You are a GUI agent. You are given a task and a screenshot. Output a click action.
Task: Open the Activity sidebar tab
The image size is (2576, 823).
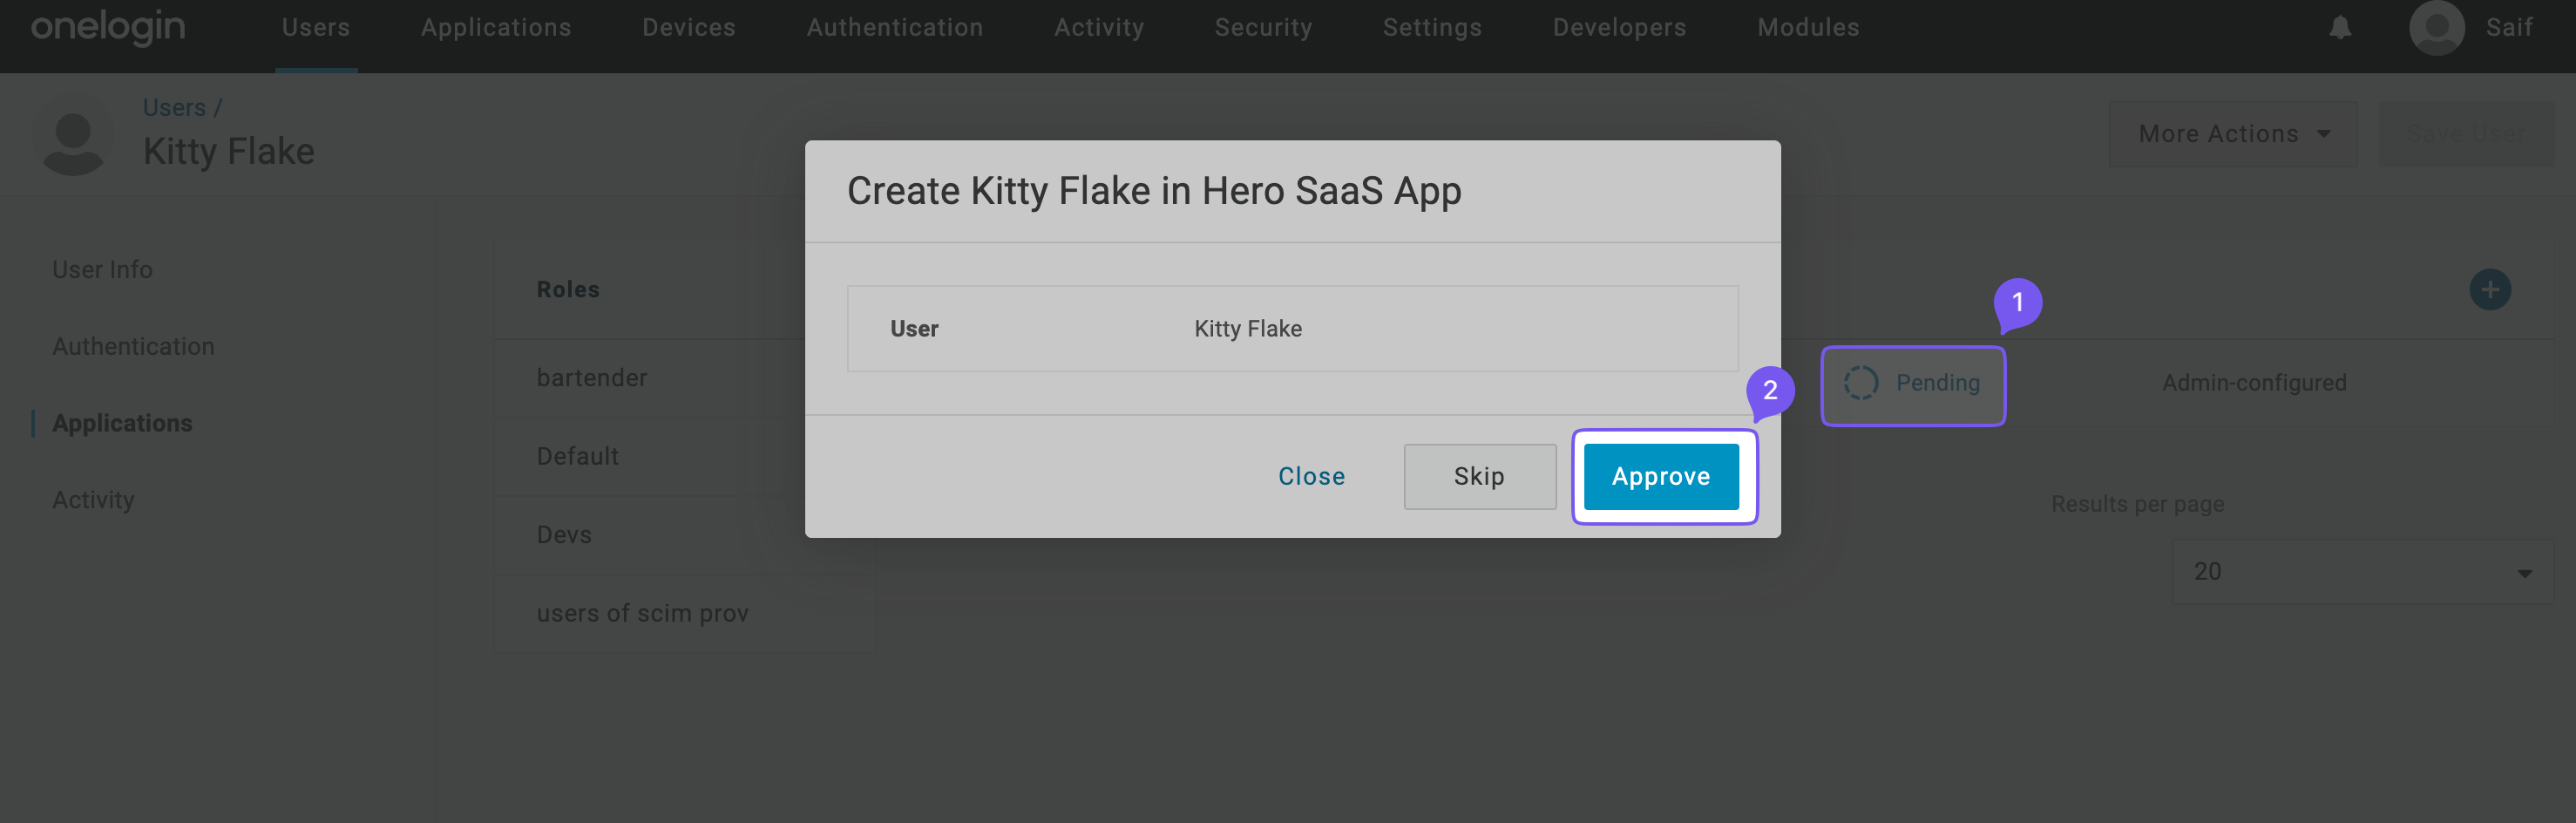(x=93, y=499)
